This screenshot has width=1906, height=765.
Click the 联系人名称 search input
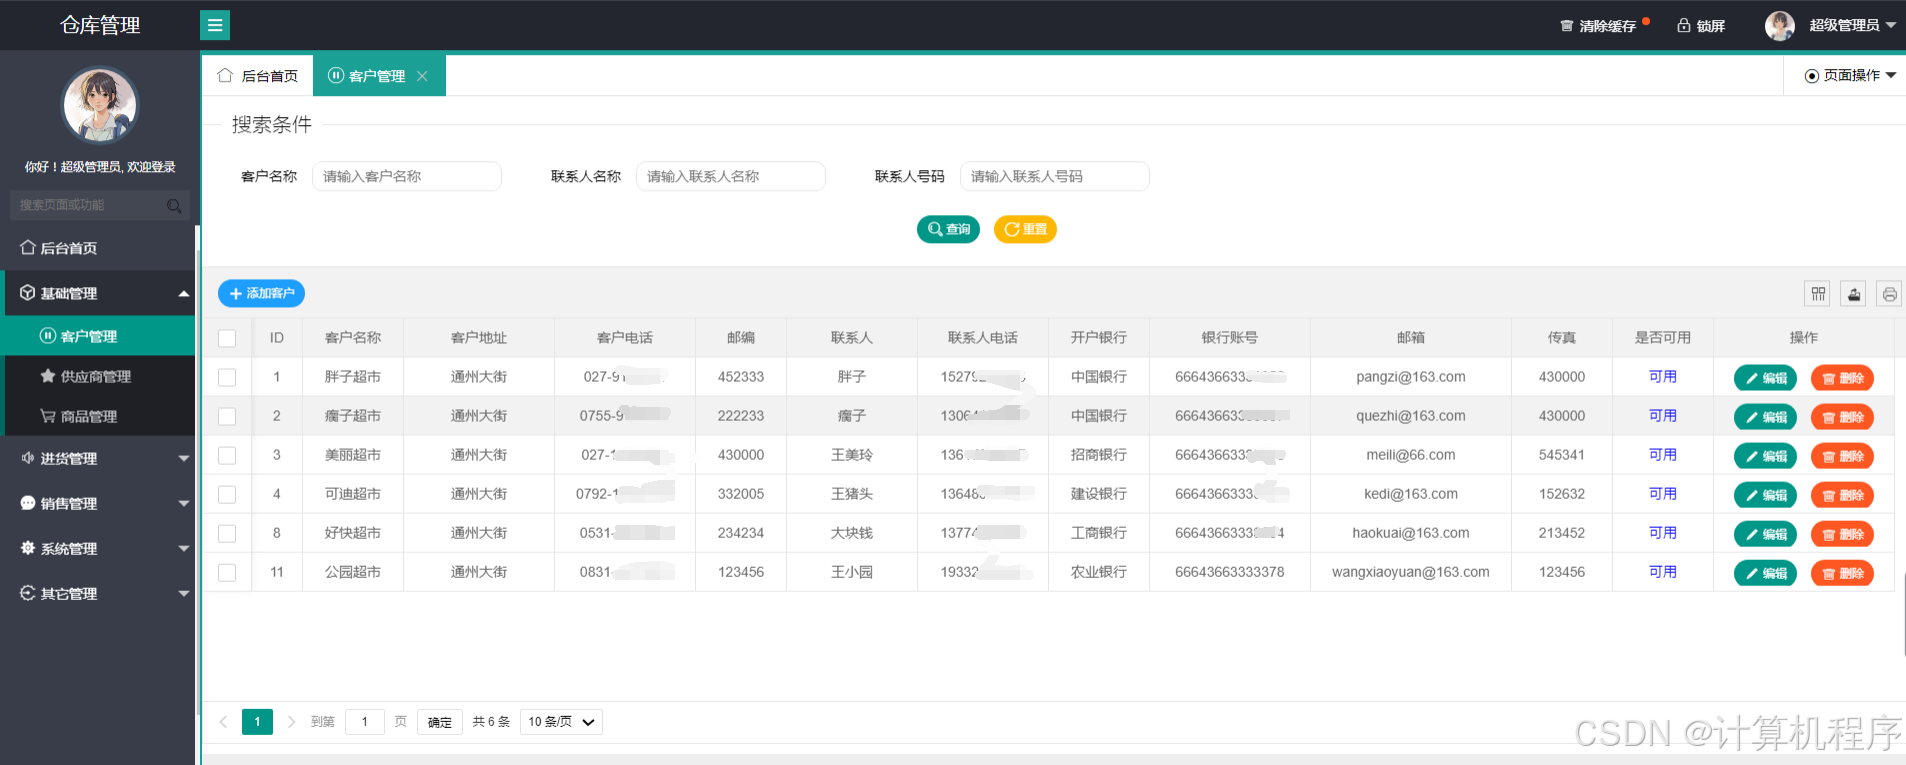(x=731, y=176)
